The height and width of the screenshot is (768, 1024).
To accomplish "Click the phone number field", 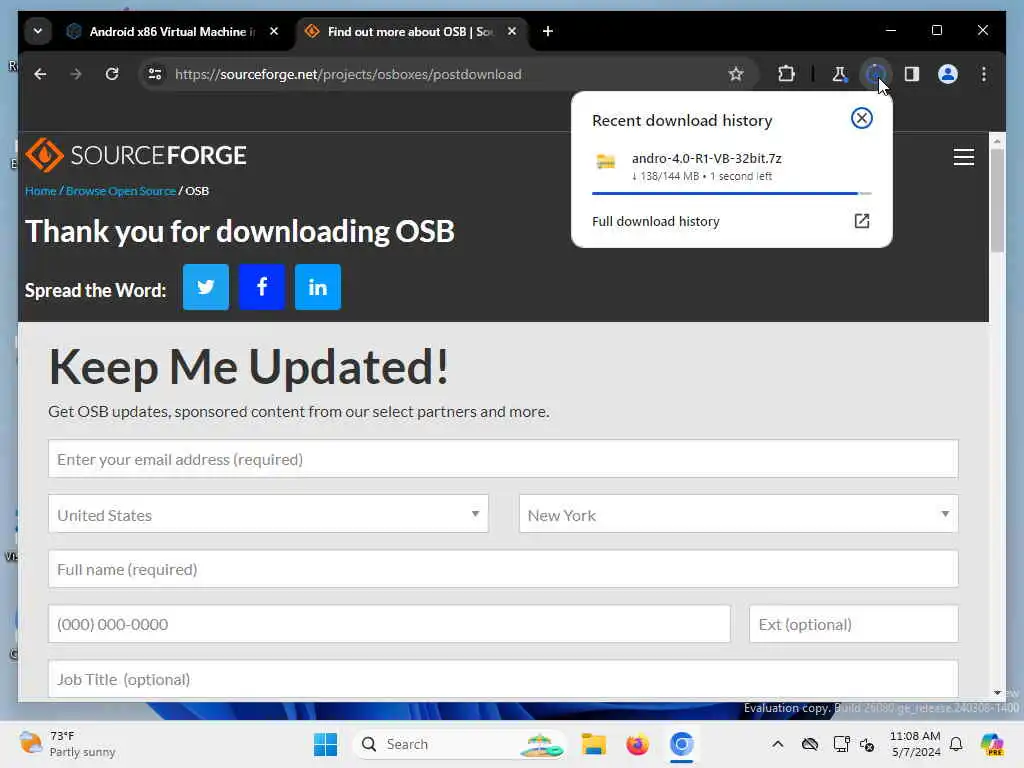I will pos(389,624).
